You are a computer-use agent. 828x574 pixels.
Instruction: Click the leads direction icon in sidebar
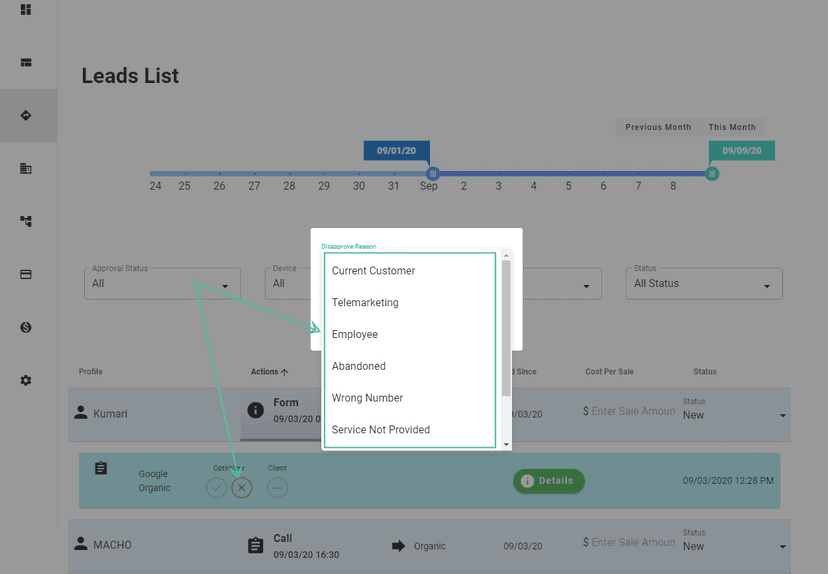click(x=26, y=115)
